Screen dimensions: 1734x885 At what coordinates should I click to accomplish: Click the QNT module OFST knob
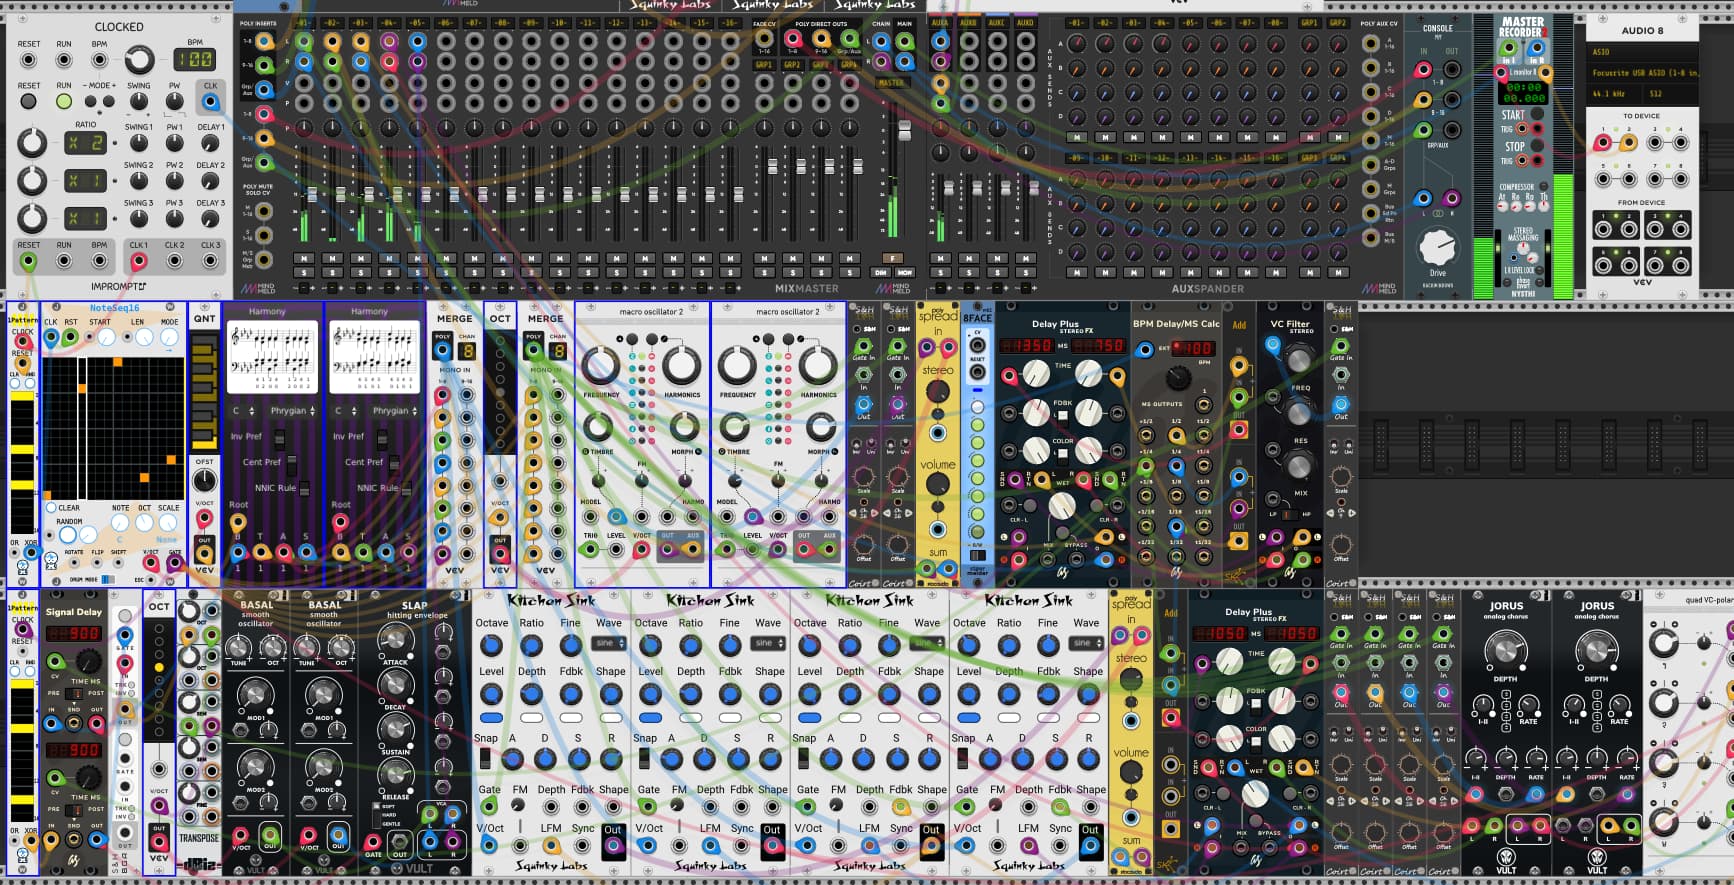click(x=204, y=480)
